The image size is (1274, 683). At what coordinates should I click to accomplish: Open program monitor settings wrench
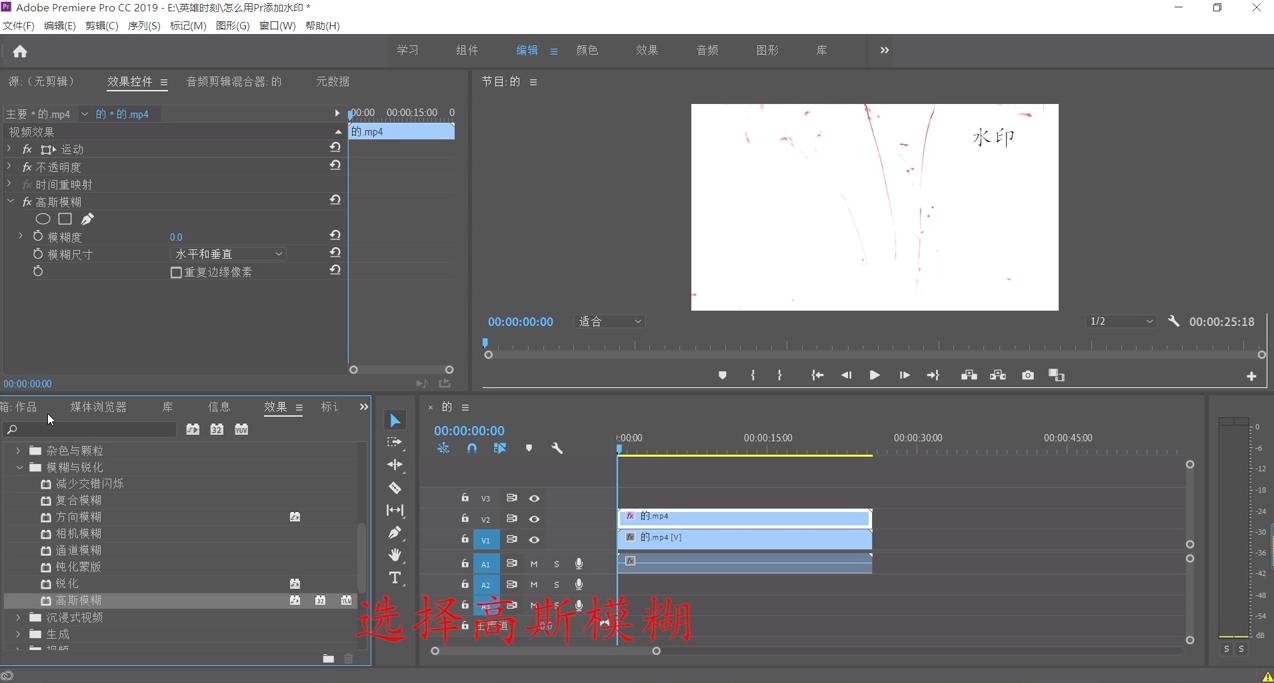point(1174,322)
